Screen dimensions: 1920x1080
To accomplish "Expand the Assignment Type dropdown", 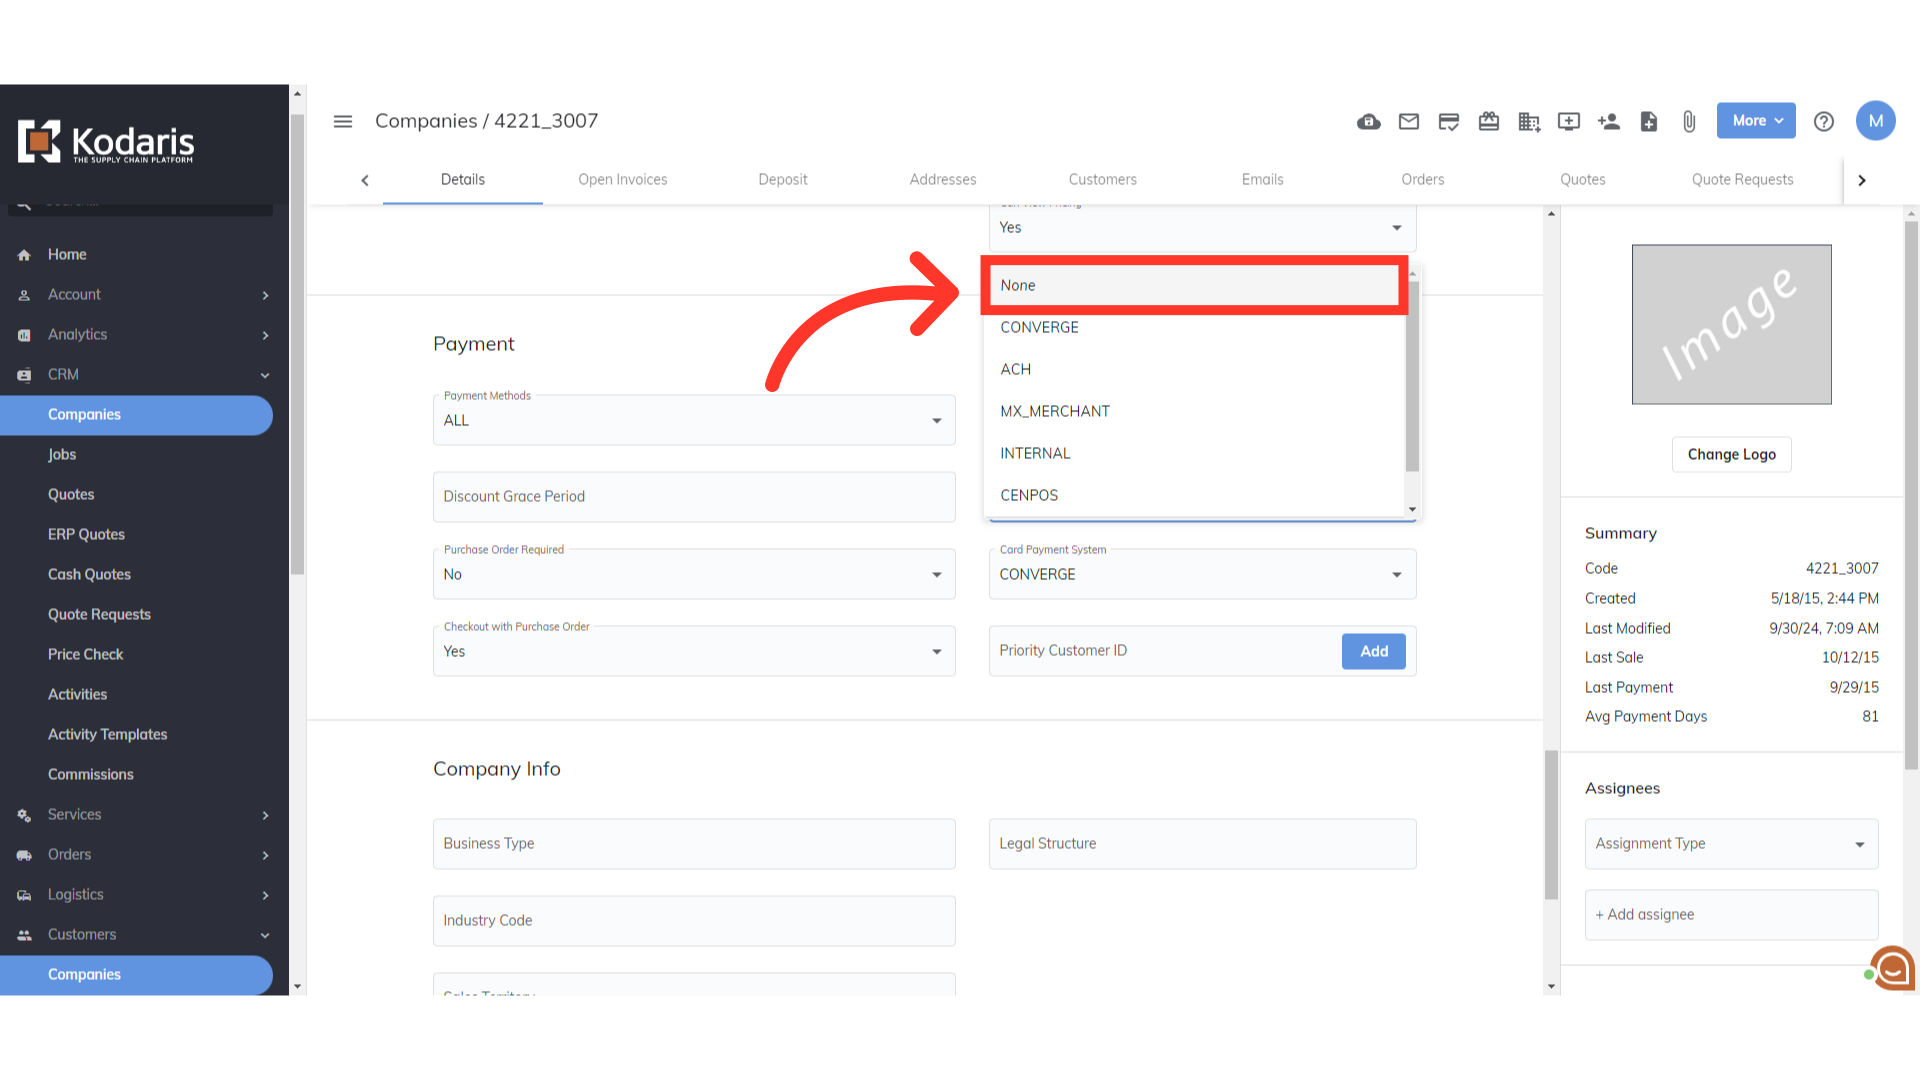I will tap(1730, 844).
